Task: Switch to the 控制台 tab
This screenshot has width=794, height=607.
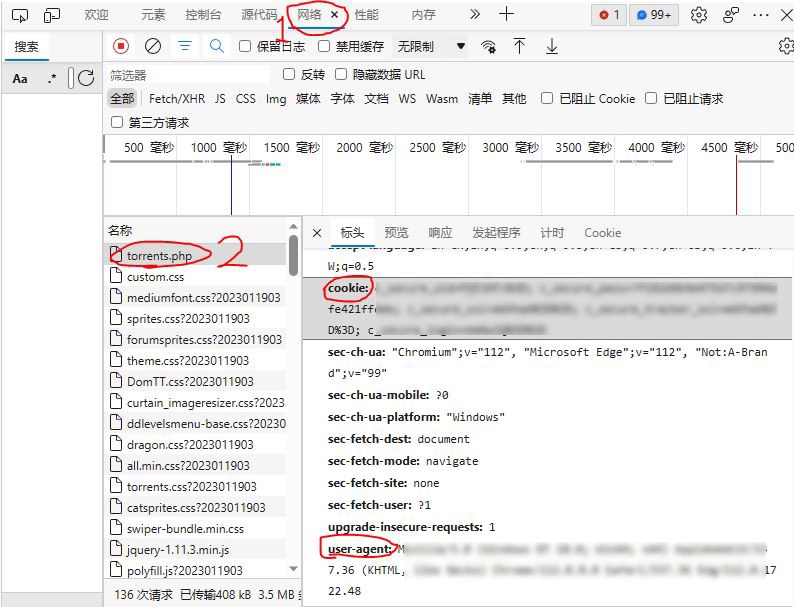Action: click(204, 15)
